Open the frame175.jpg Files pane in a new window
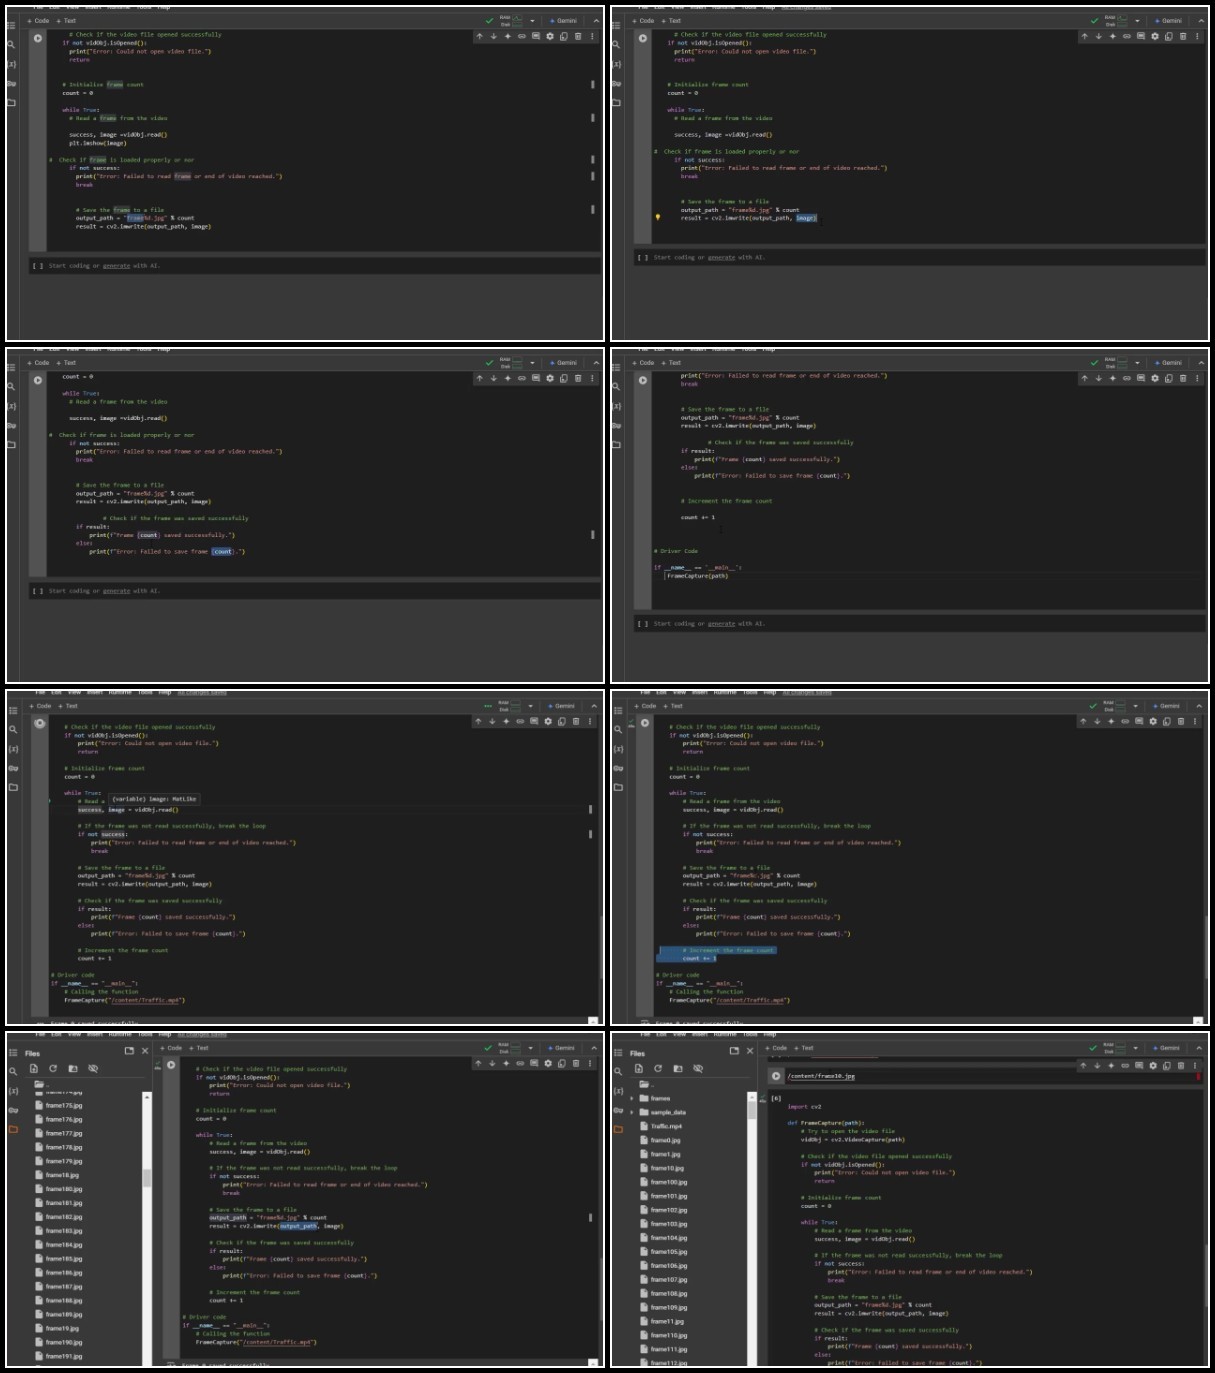 [x=129, y=1051]
